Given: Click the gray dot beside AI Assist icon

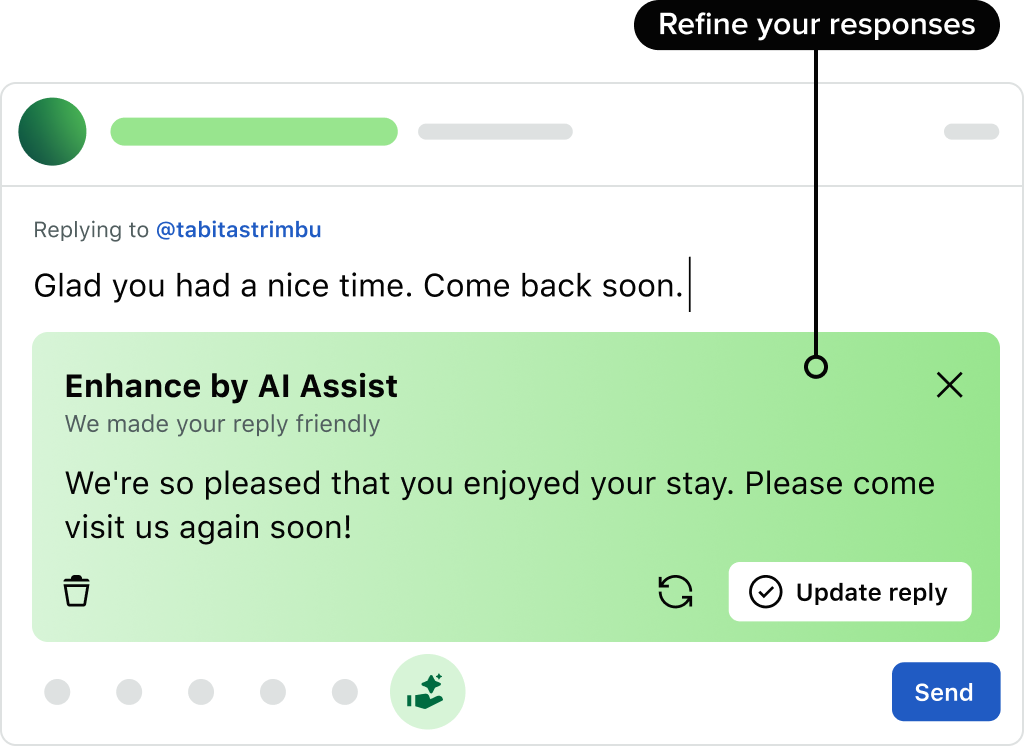Looking at the screenshot, I should 345,692.
